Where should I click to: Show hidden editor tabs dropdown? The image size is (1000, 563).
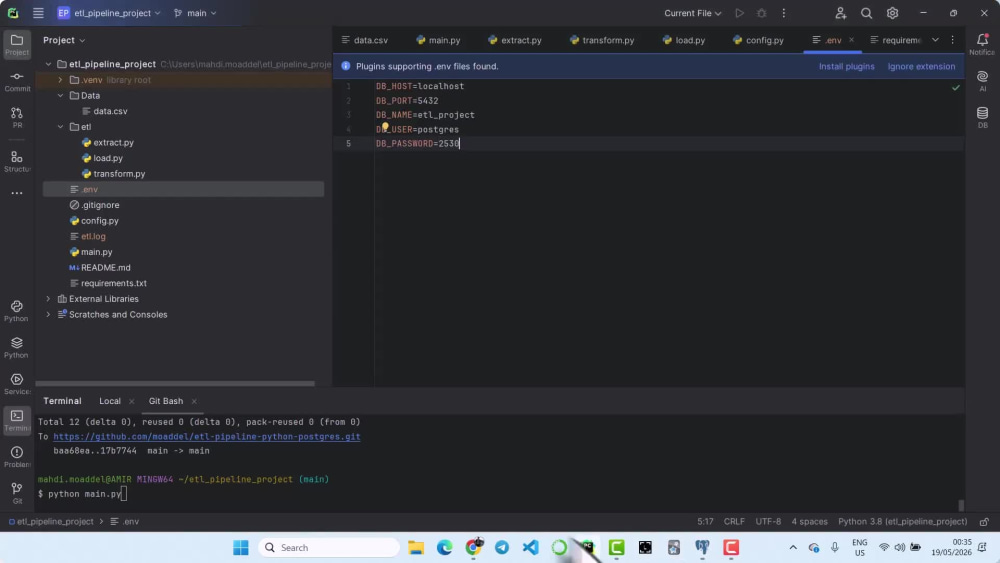[935, 40]
